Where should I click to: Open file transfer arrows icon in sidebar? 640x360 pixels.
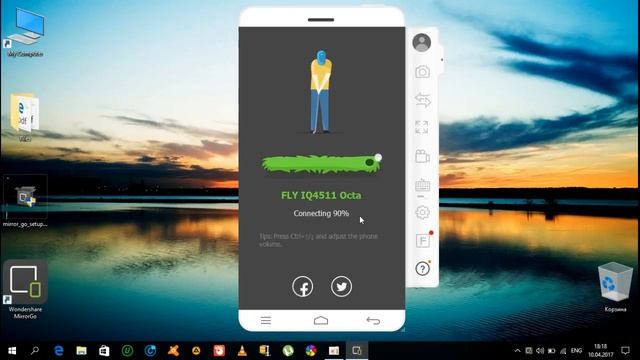[422, 100]
